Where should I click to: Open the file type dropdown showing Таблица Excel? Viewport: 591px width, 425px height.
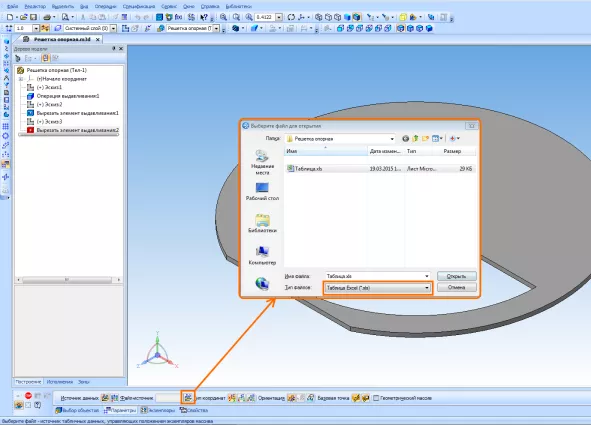pyautogui.click(x=378, y=288)
